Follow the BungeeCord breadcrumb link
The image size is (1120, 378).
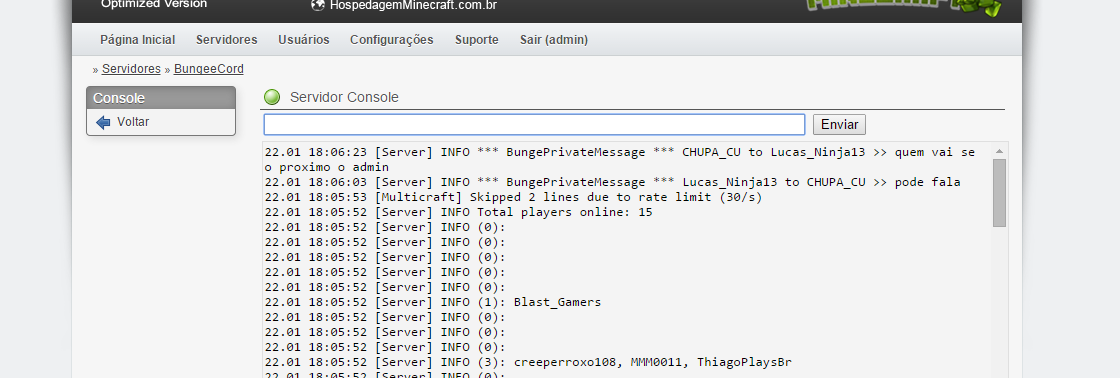click(209, 69)
